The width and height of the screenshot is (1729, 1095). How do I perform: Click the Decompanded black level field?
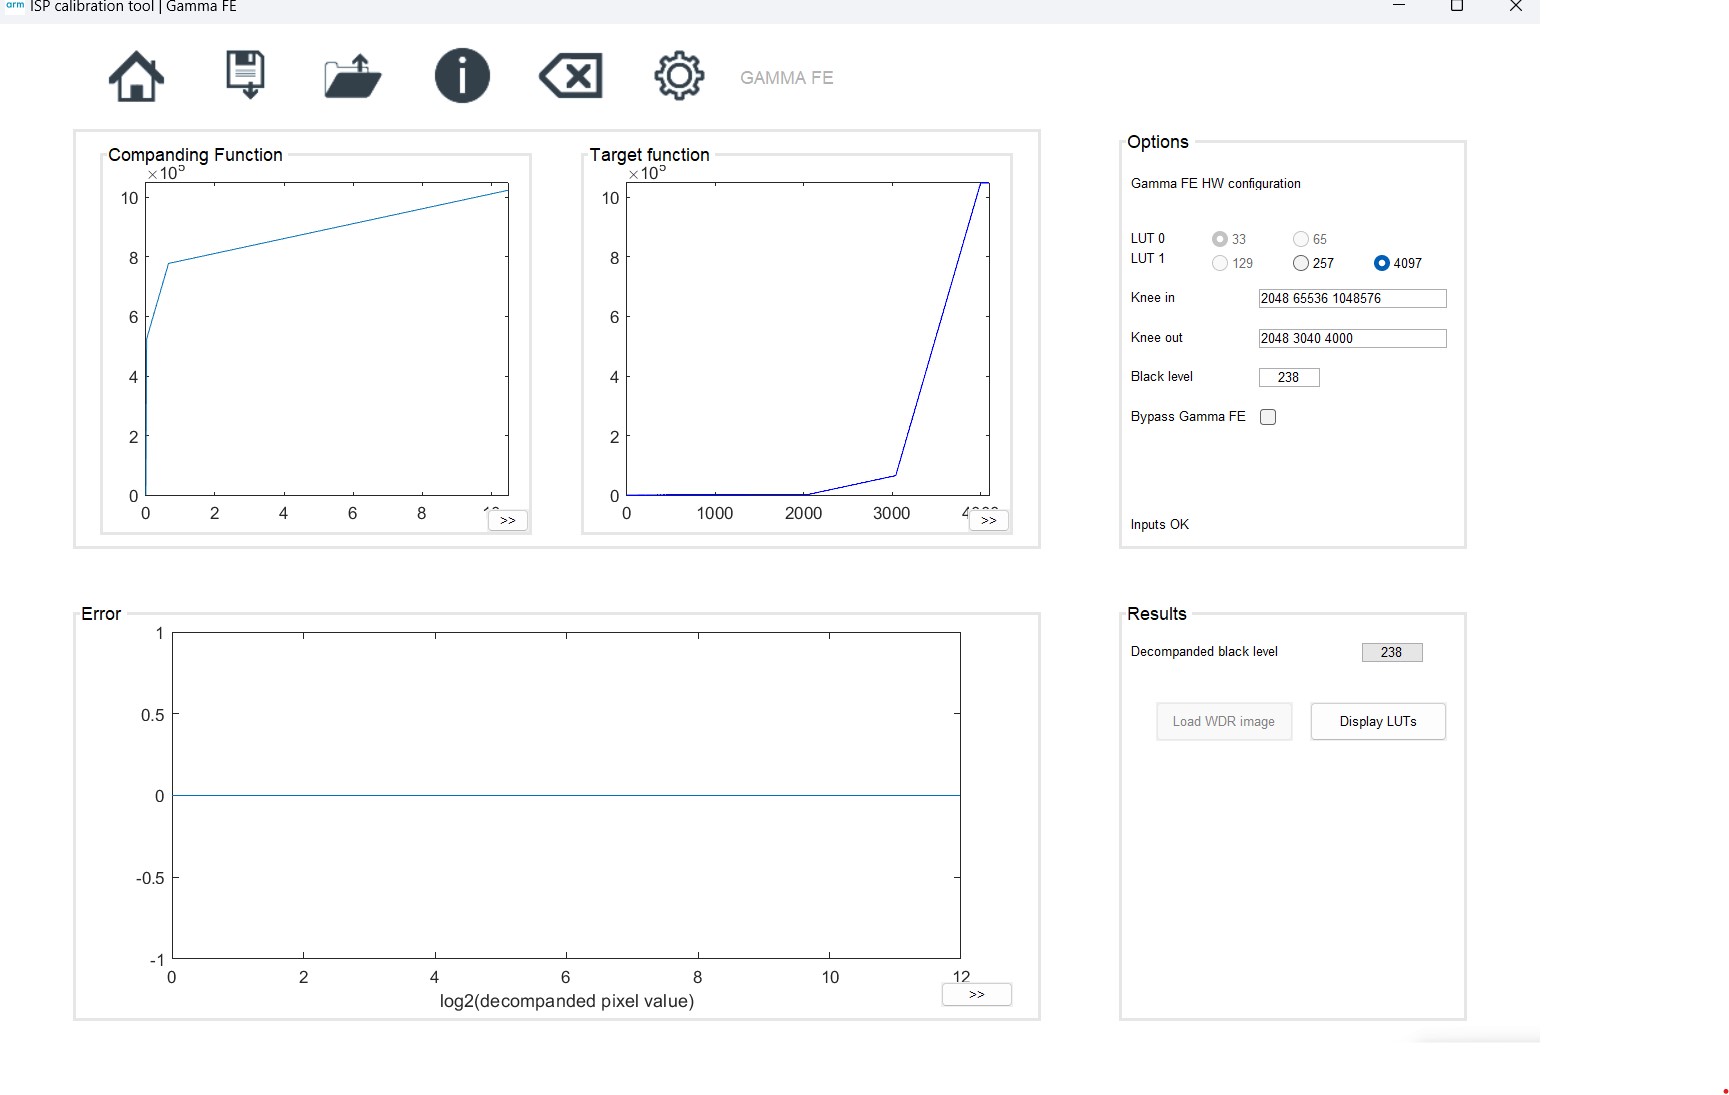click(x=1392, y=652)
